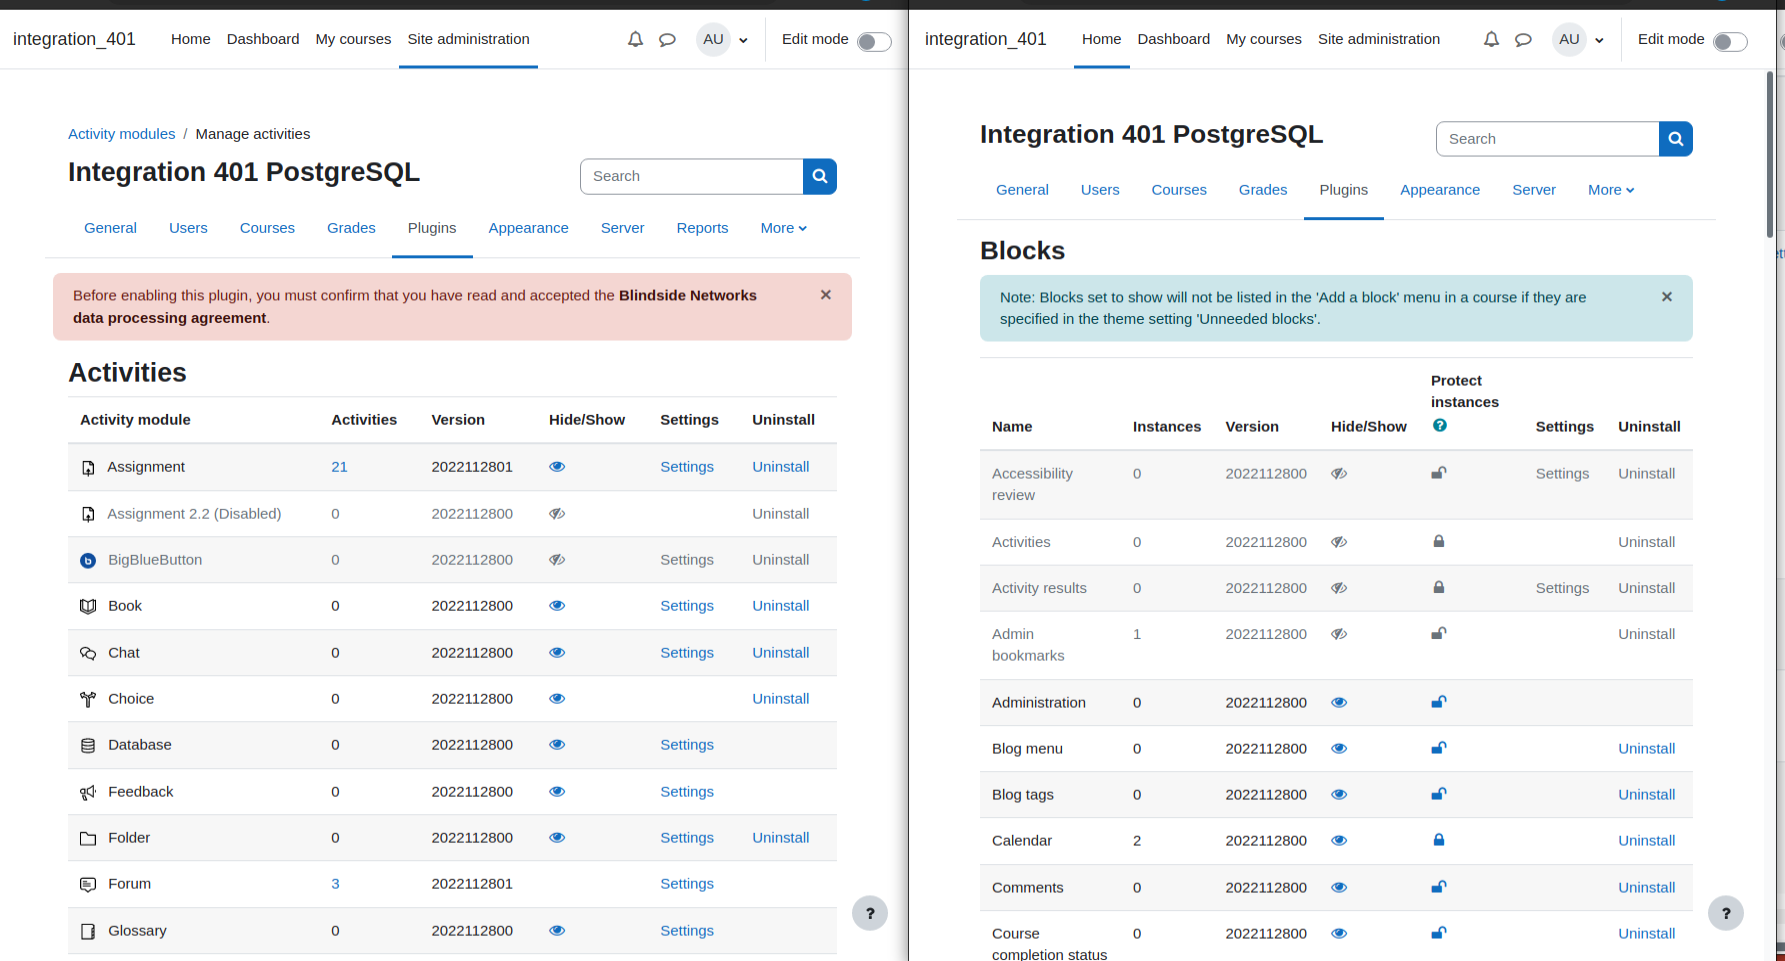Go to Dashboard in right window
1785x961 pixels.
1174,39
